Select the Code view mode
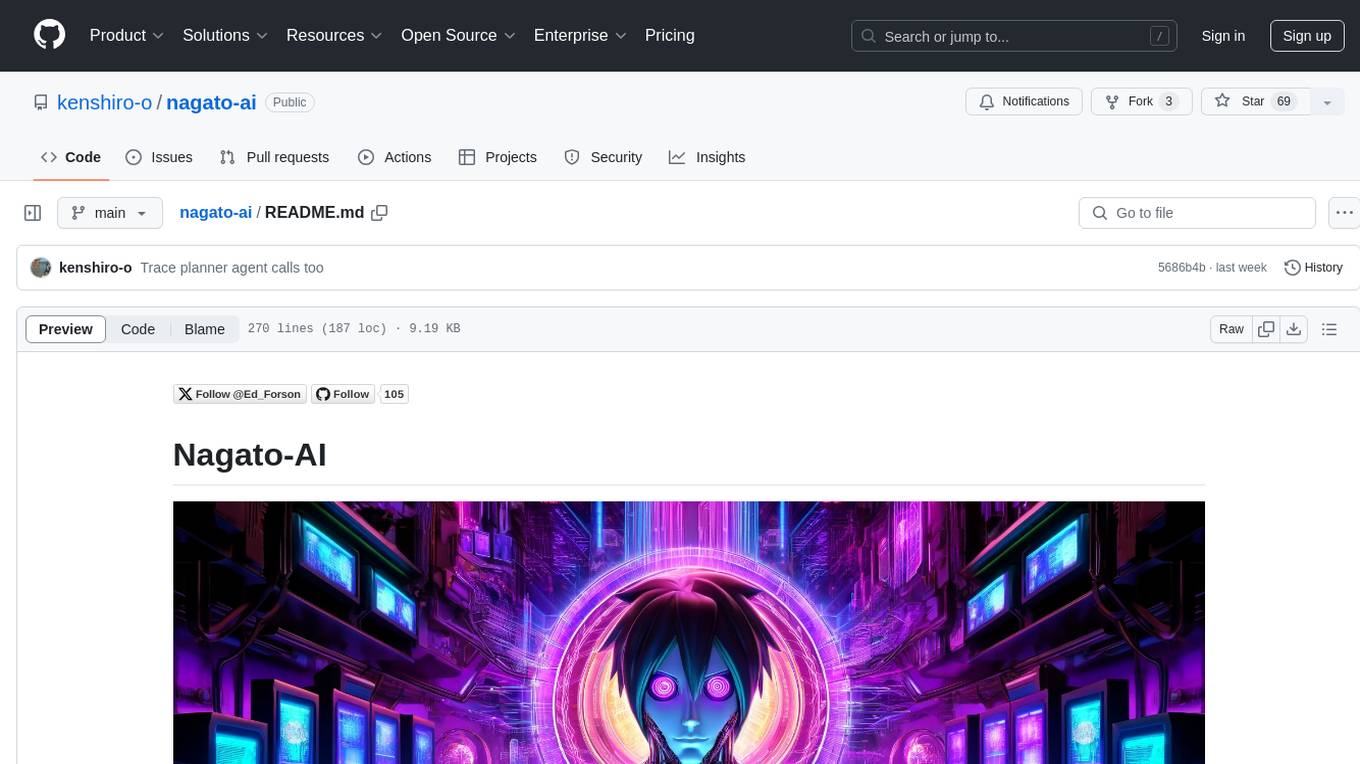Viewport: 1360px width, 764px height. pos(138,329)
